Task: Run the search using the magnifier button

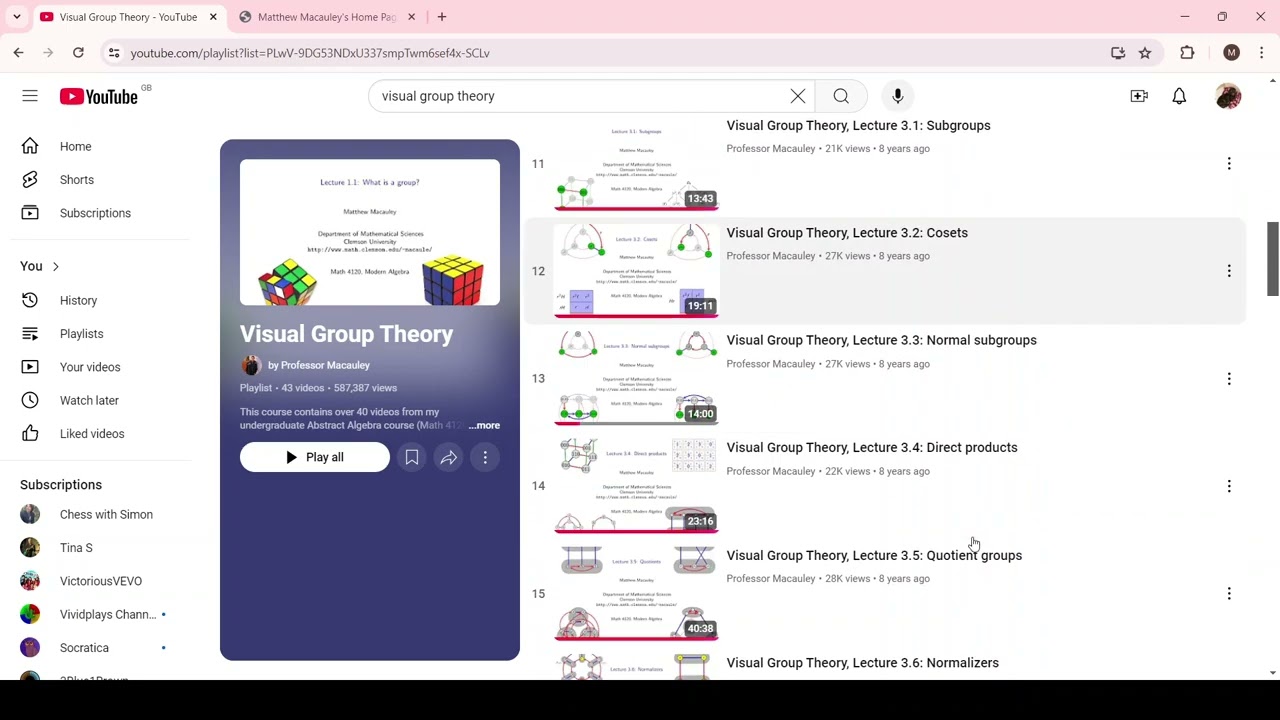Action: click(x=841, y=96)
